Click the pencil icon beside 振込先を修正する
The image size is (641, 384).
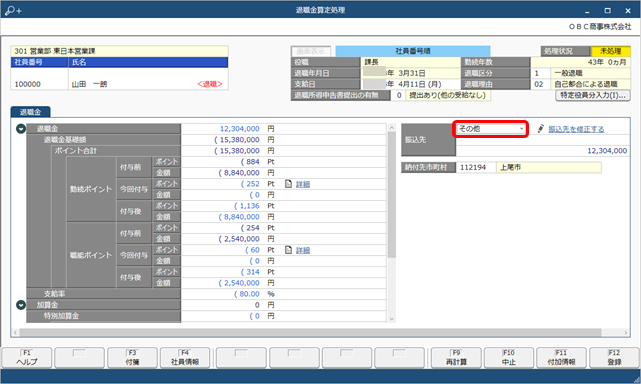pyautogui.click(x=541, y=129)
